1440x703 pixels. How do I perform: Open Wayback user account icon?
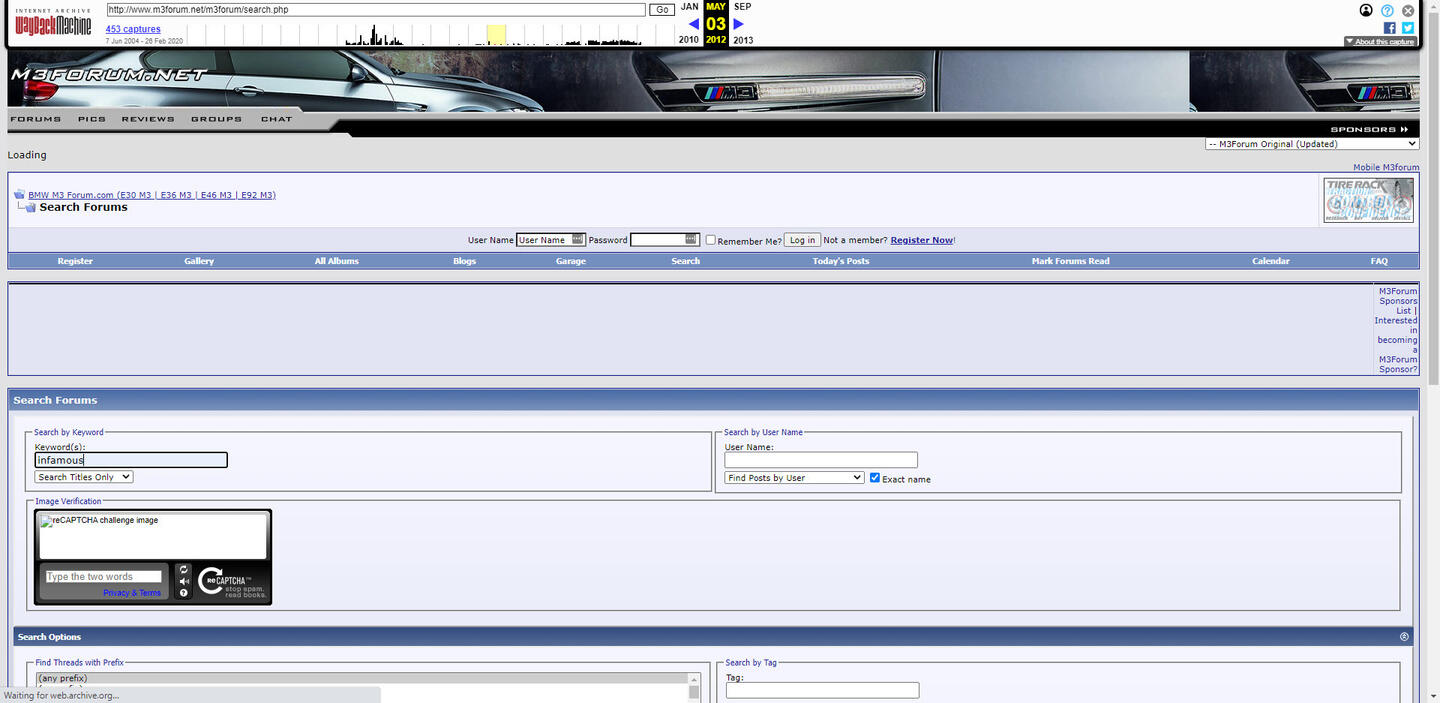(x=1366, y=10)
